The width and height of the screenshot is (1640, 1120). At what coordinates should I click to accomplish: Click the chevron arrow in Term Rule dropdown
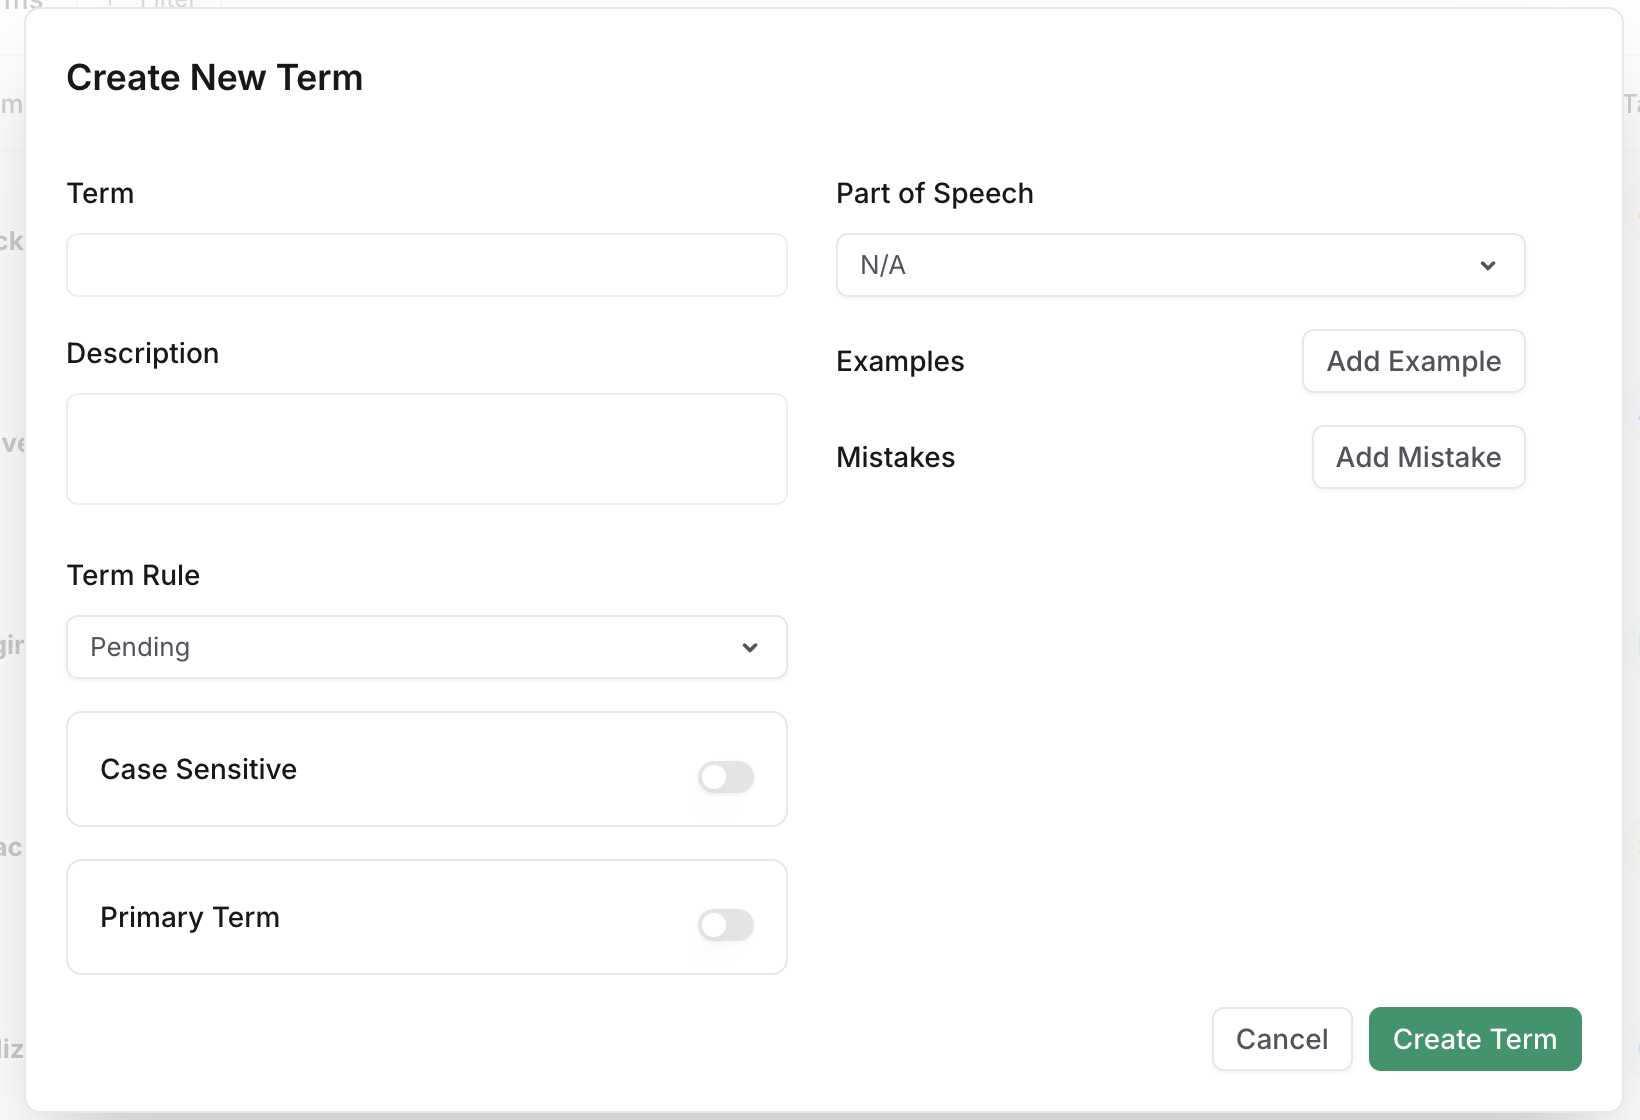point(750,648)
